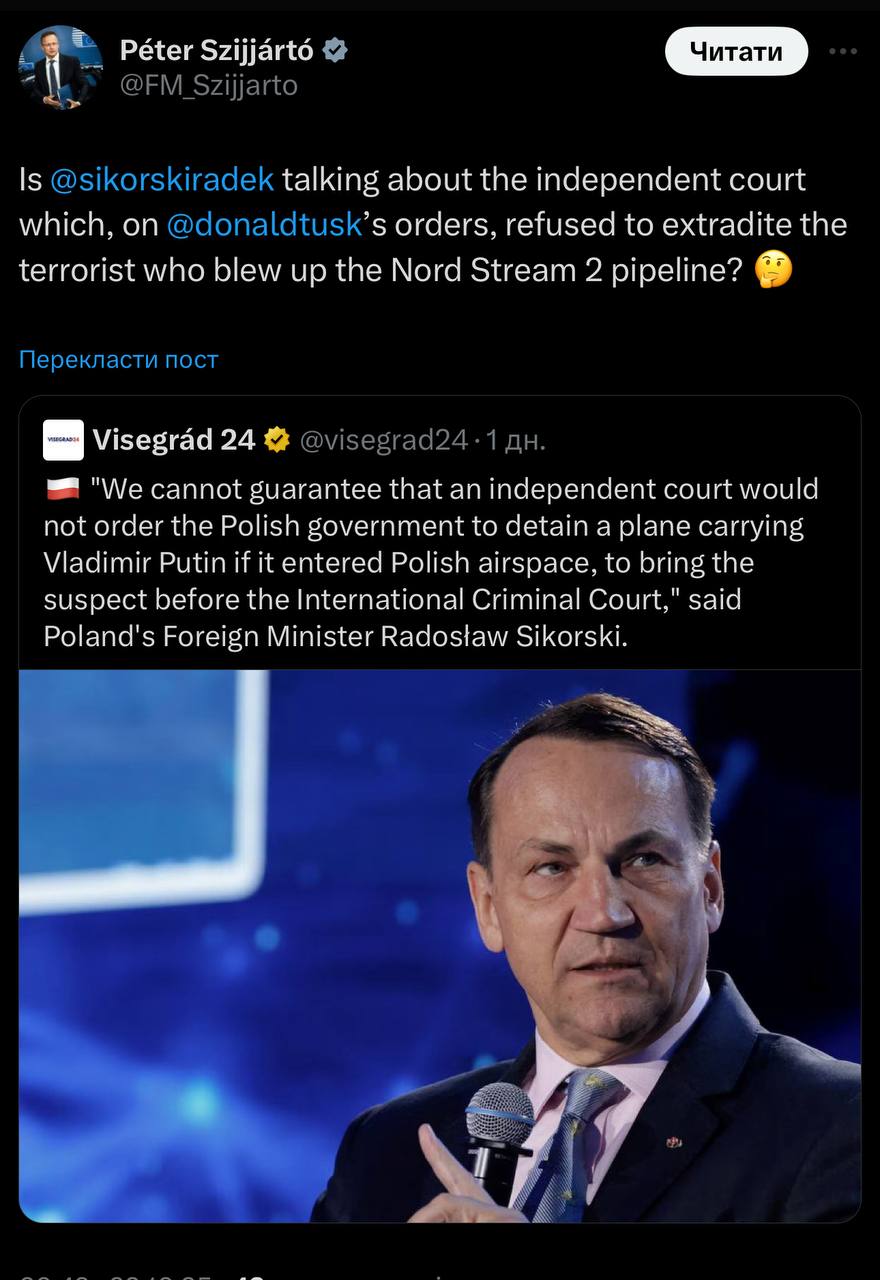The width and height of the screenshot is (880, 1280).
Task: Click the blue verified badge beside Szijjártó
Action: tap(336, 50)
